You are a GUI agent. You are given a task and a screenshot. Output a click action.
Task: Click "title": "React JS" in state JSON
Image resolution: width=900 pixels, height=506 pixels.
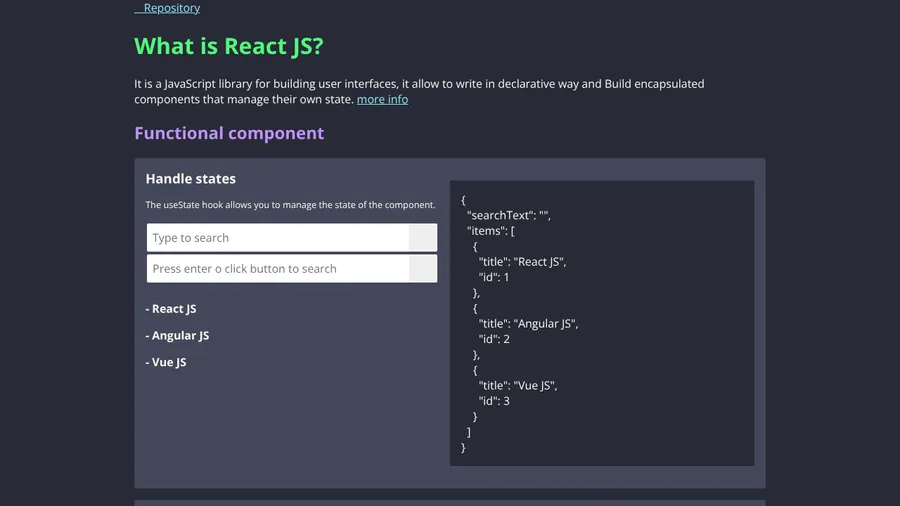click(522, 262)
